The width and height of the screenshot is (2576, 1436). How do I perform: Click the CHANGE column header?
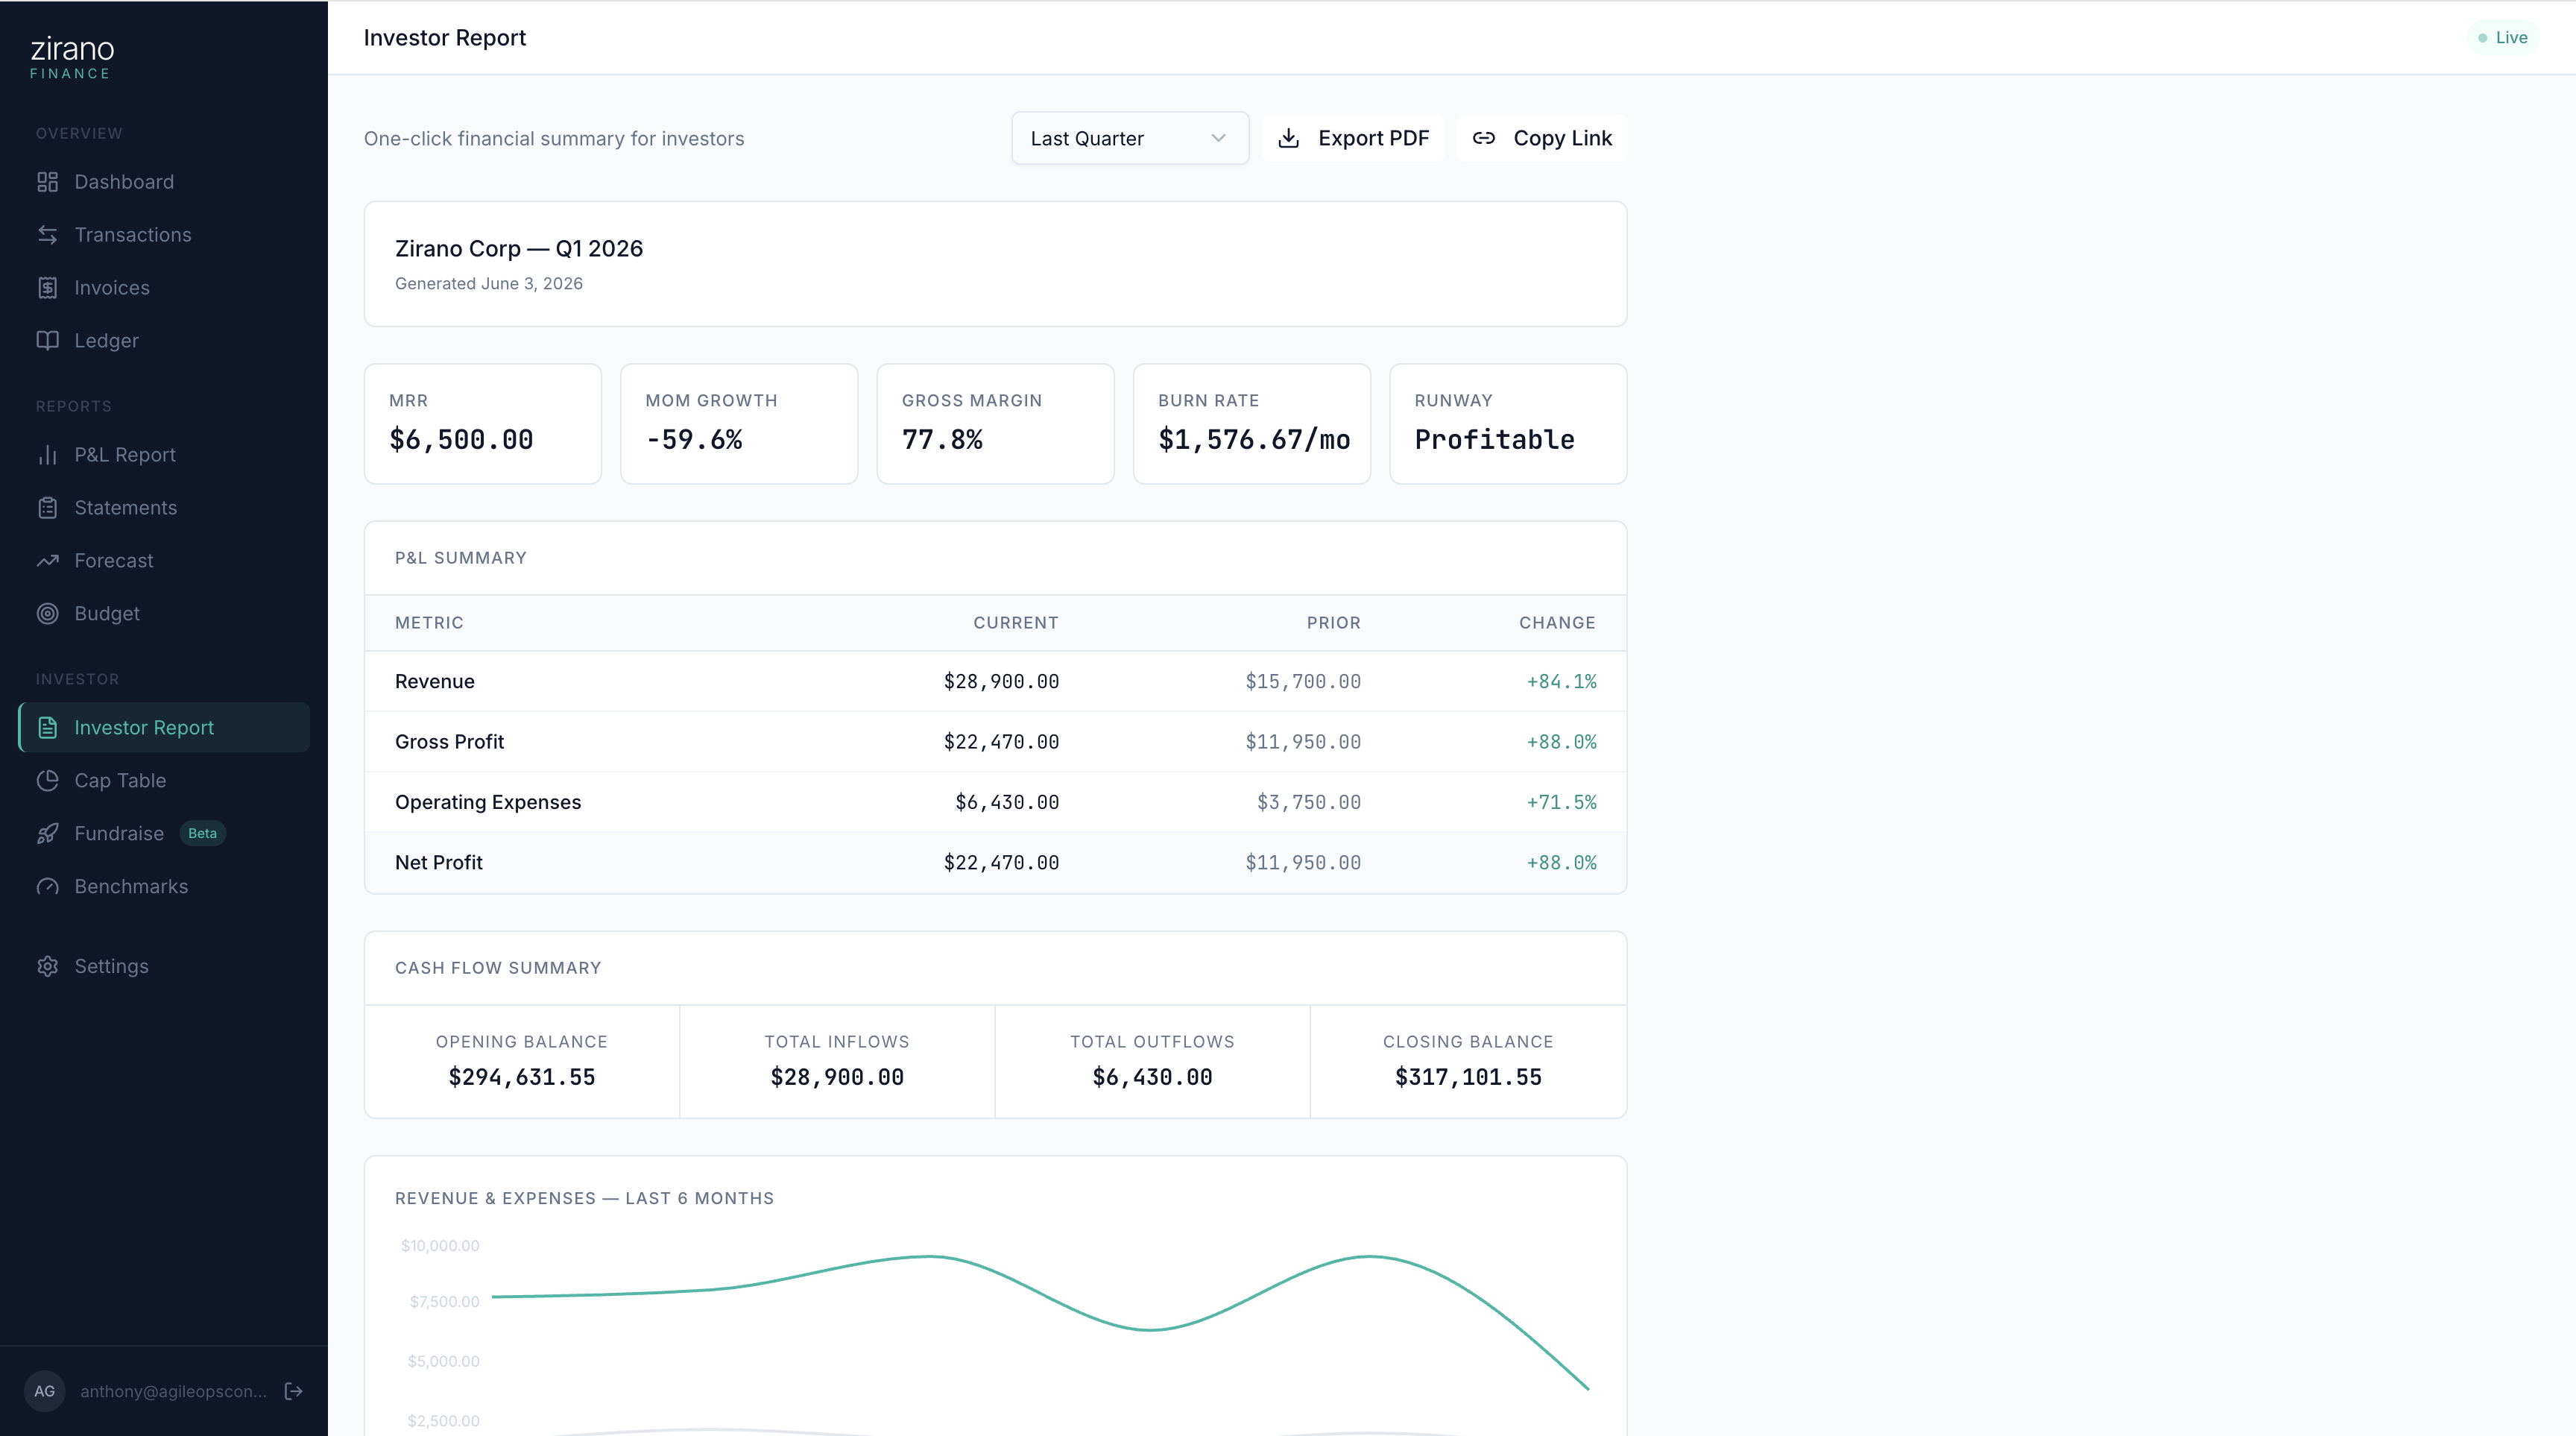coord(1557,623)
